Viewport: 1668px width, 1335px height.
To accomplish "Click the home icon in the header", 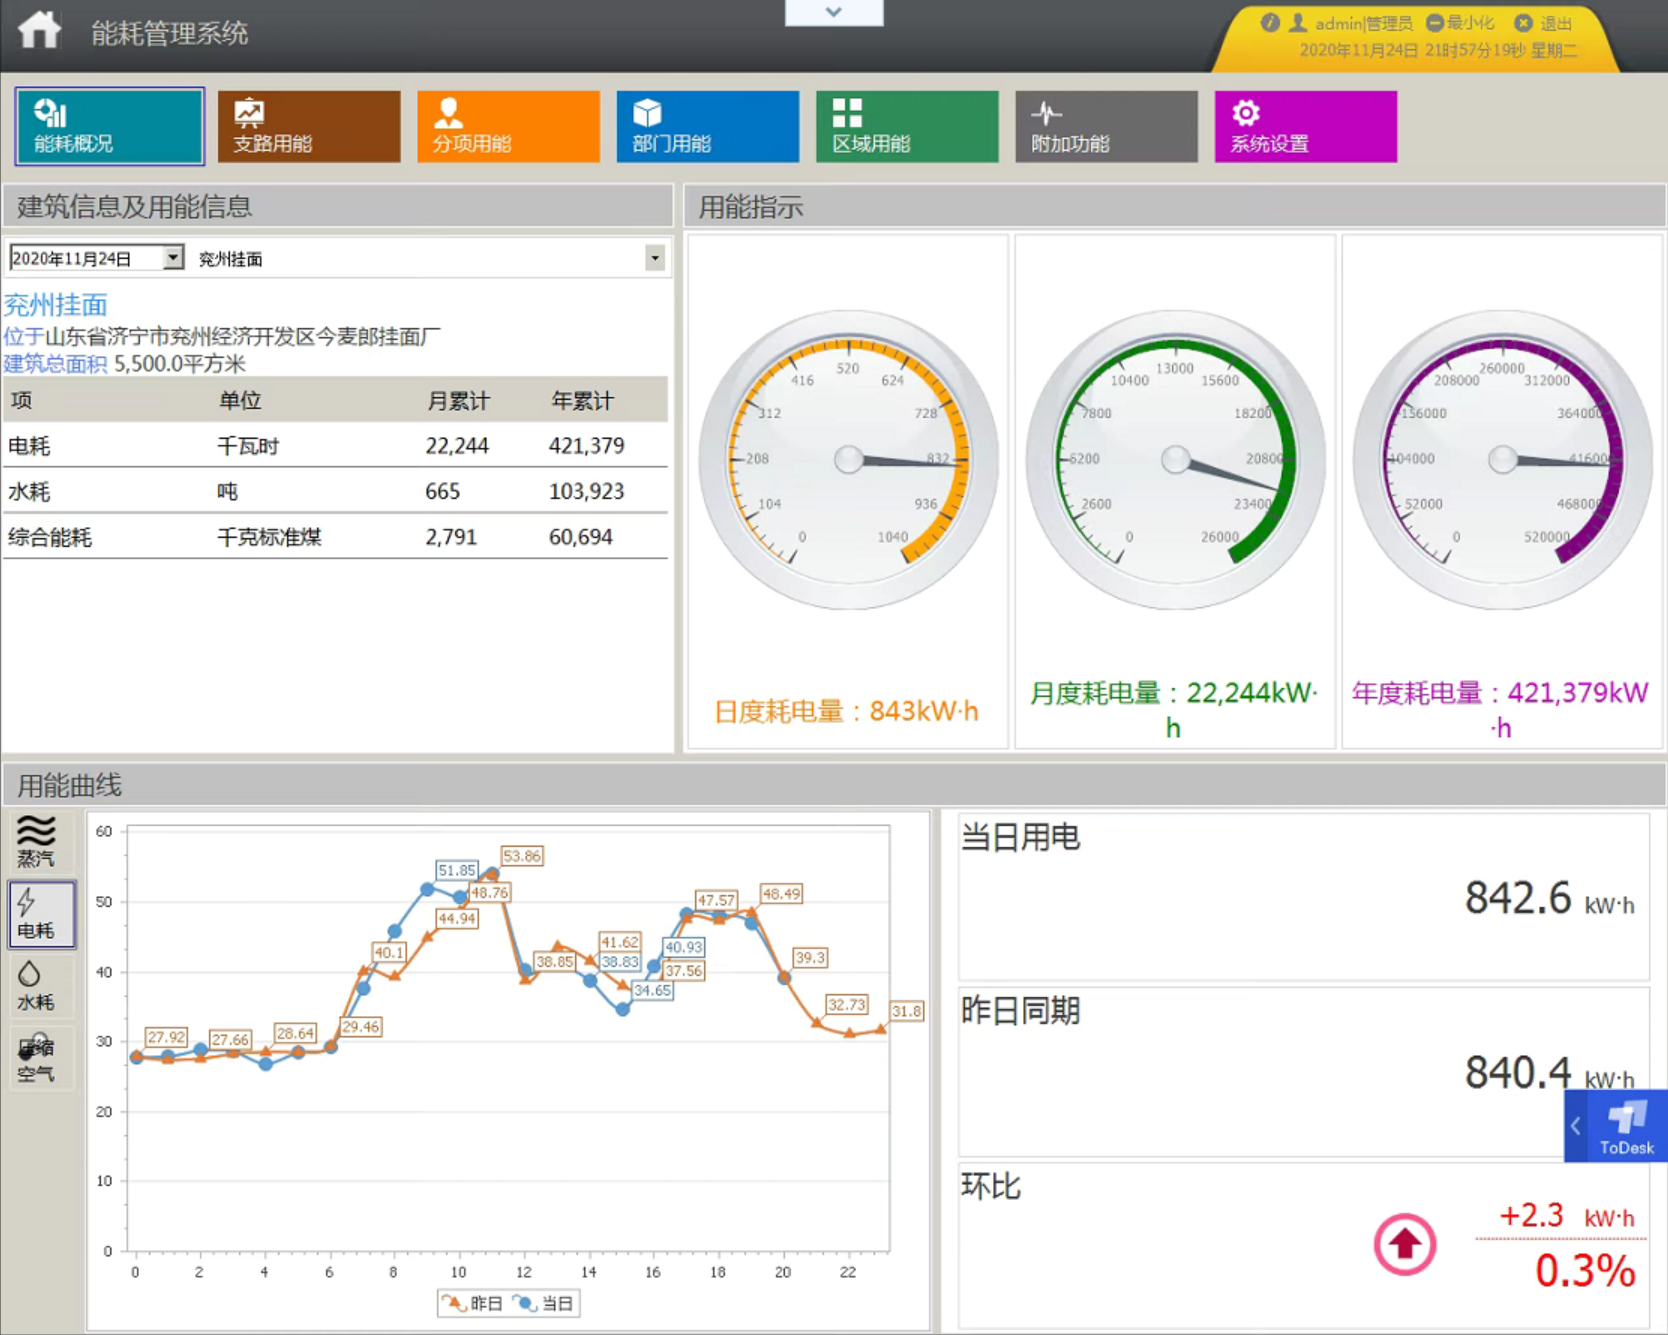I will [x=39, y=31].
